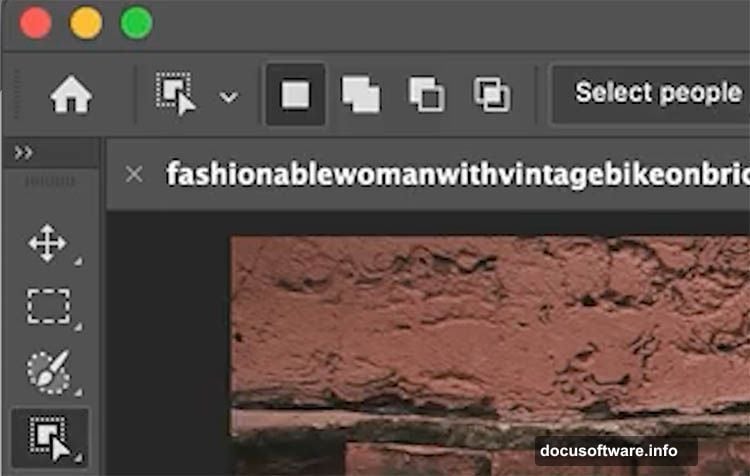Image resolution: width=750 pixels, height=476 pixels.
Task: Switch to Intersect with selection mode
Action: (x=491, y=95)
